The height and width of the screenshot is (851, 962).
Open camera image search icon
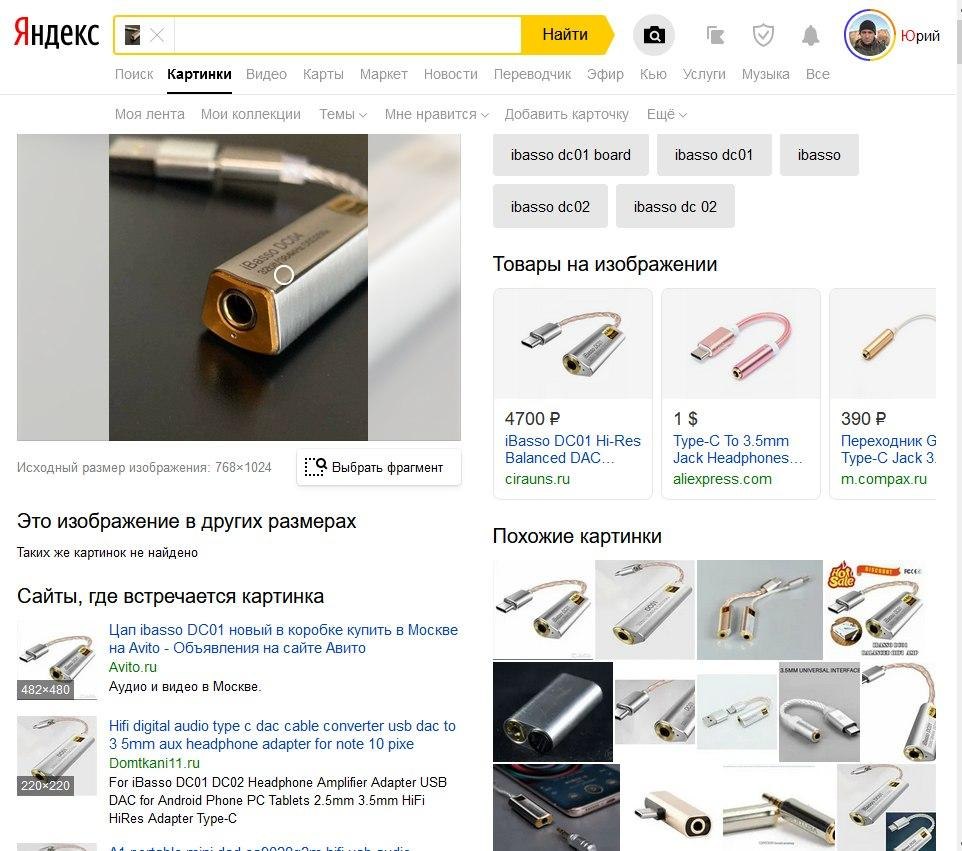[654, 35]
